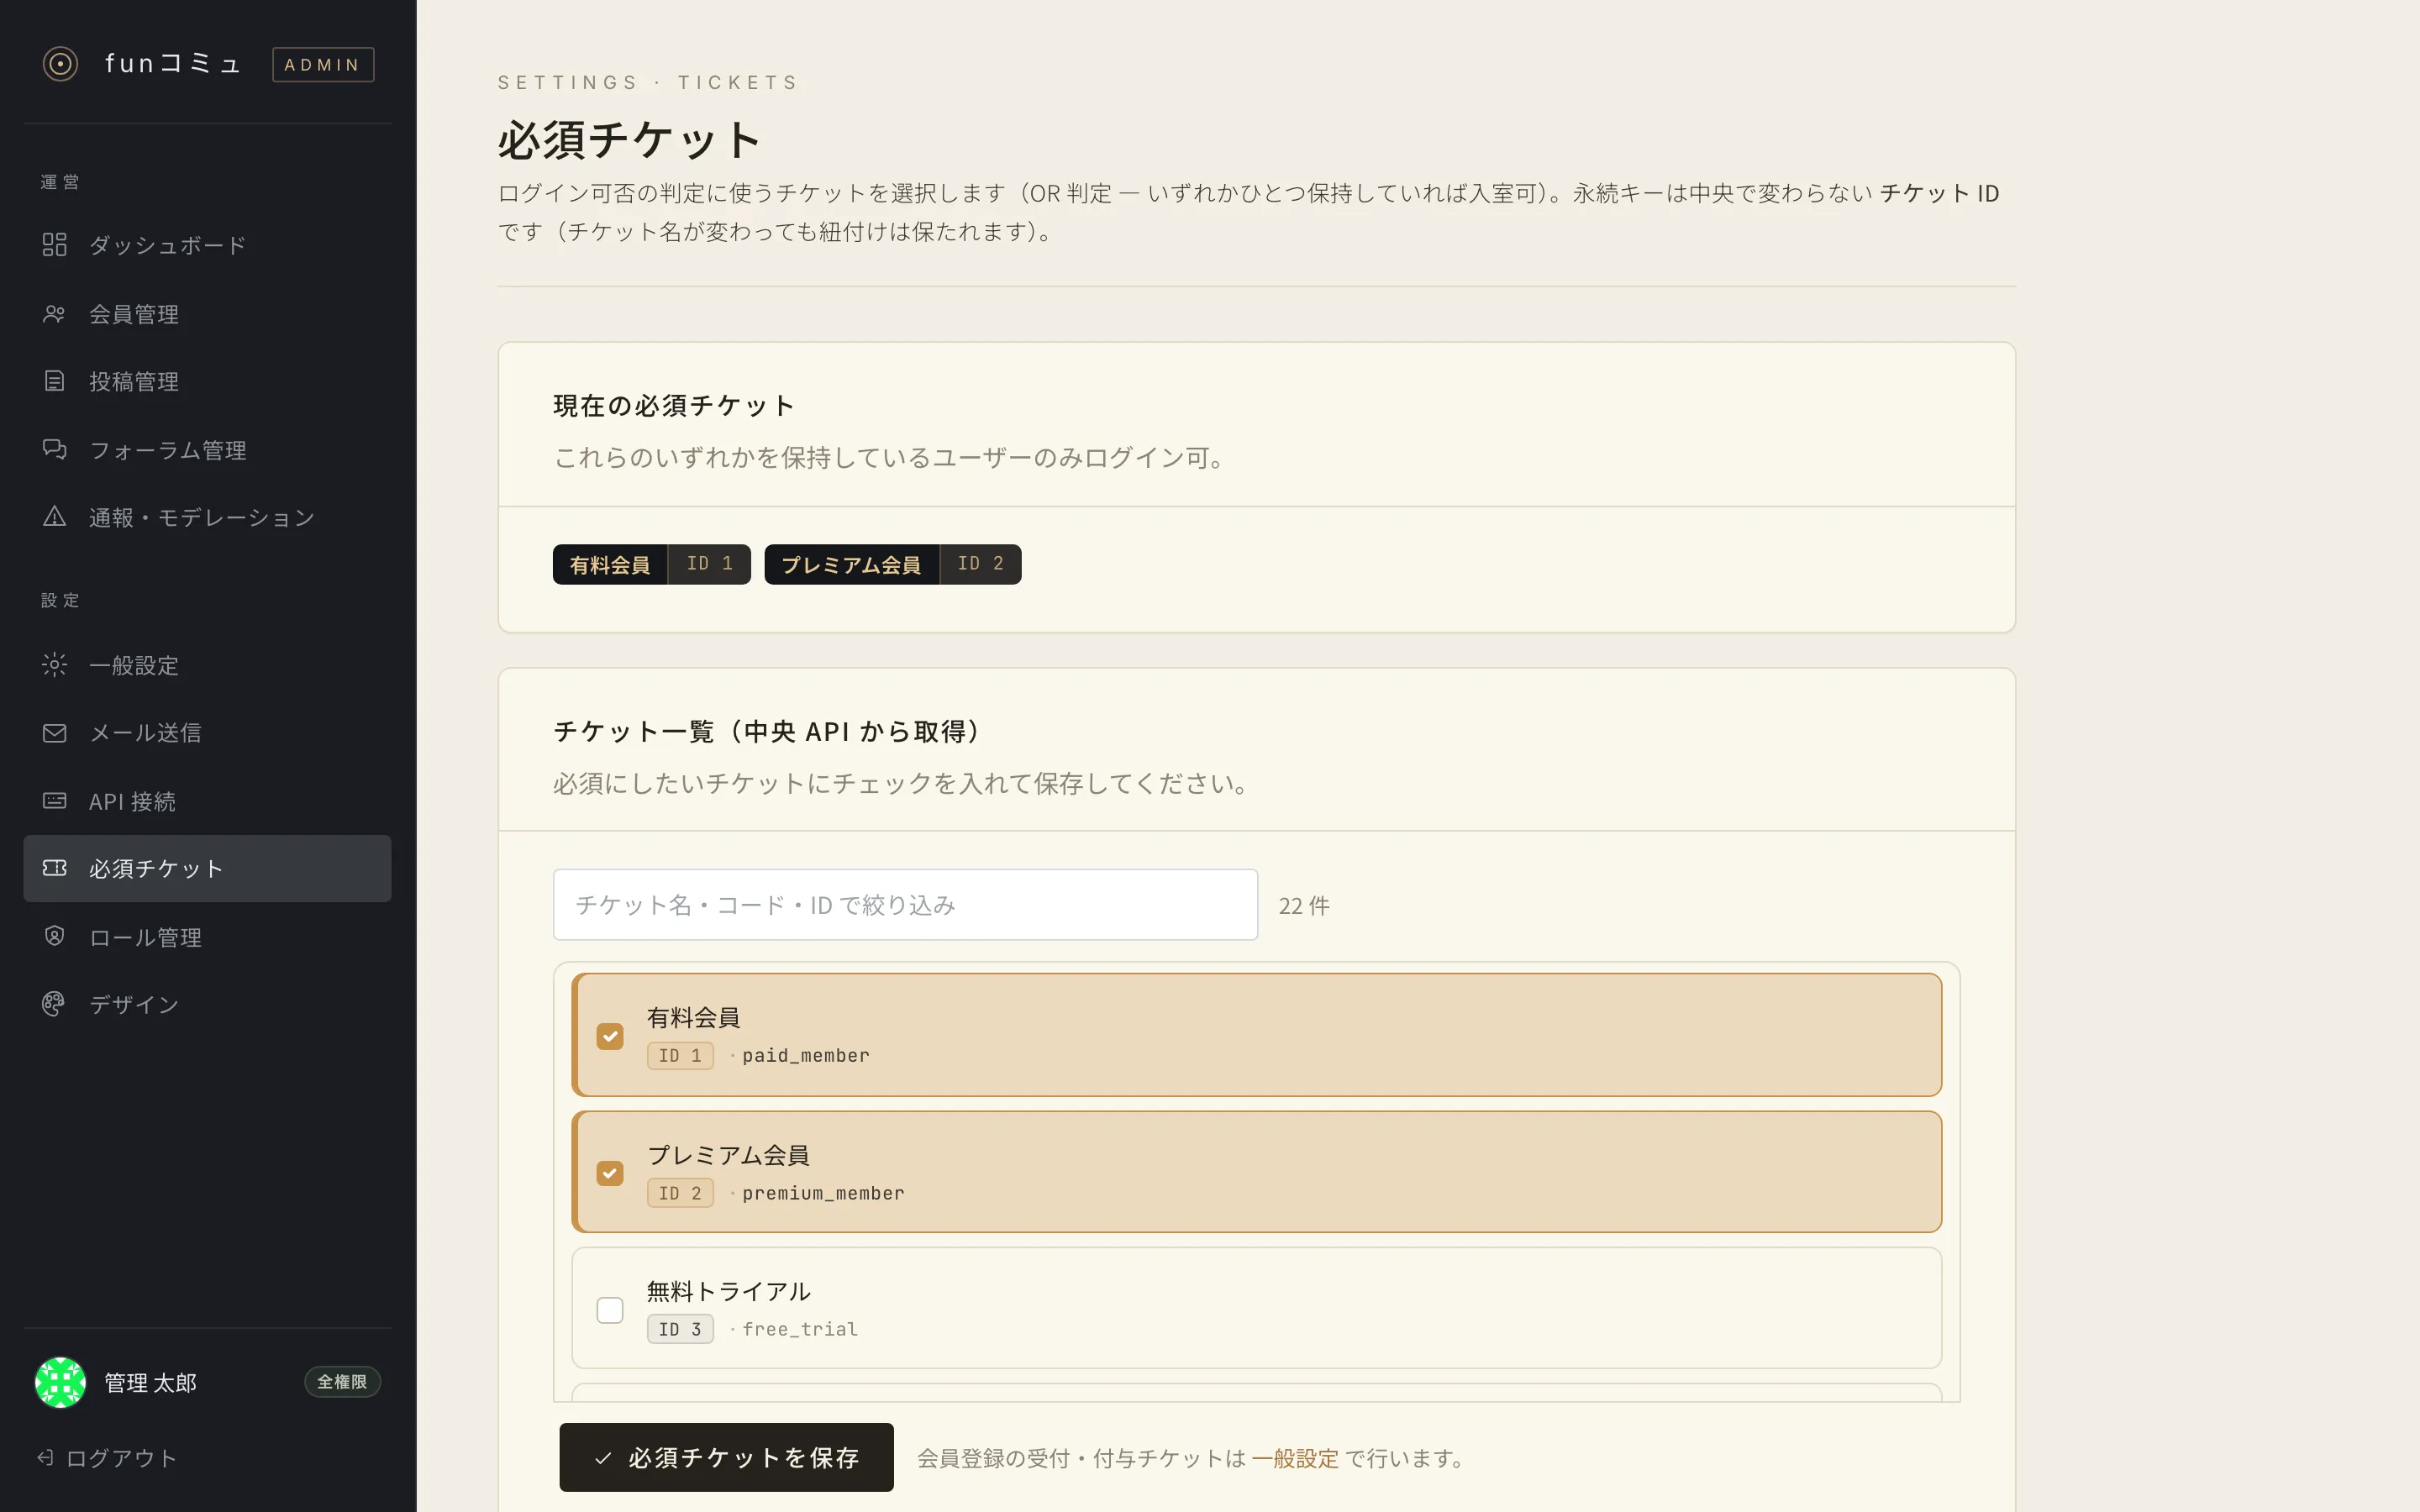This screenshot has height=1512, width=2420.
Task: Click the funコミュ logo icon
Action: 60,64
